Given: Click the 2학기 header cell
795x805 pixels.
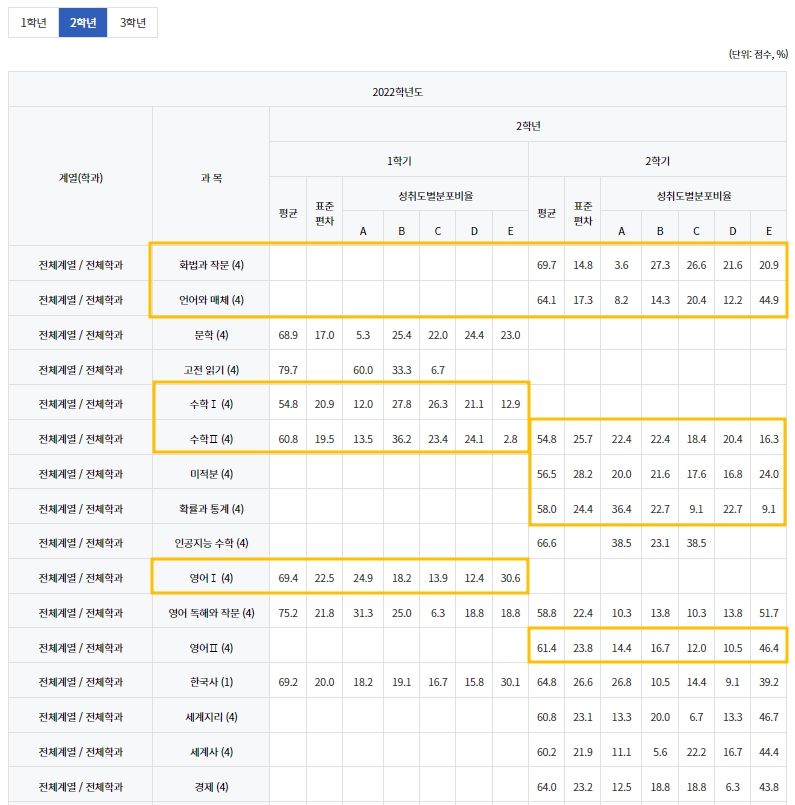Looking at the screenshot, I should click(657, 161).
